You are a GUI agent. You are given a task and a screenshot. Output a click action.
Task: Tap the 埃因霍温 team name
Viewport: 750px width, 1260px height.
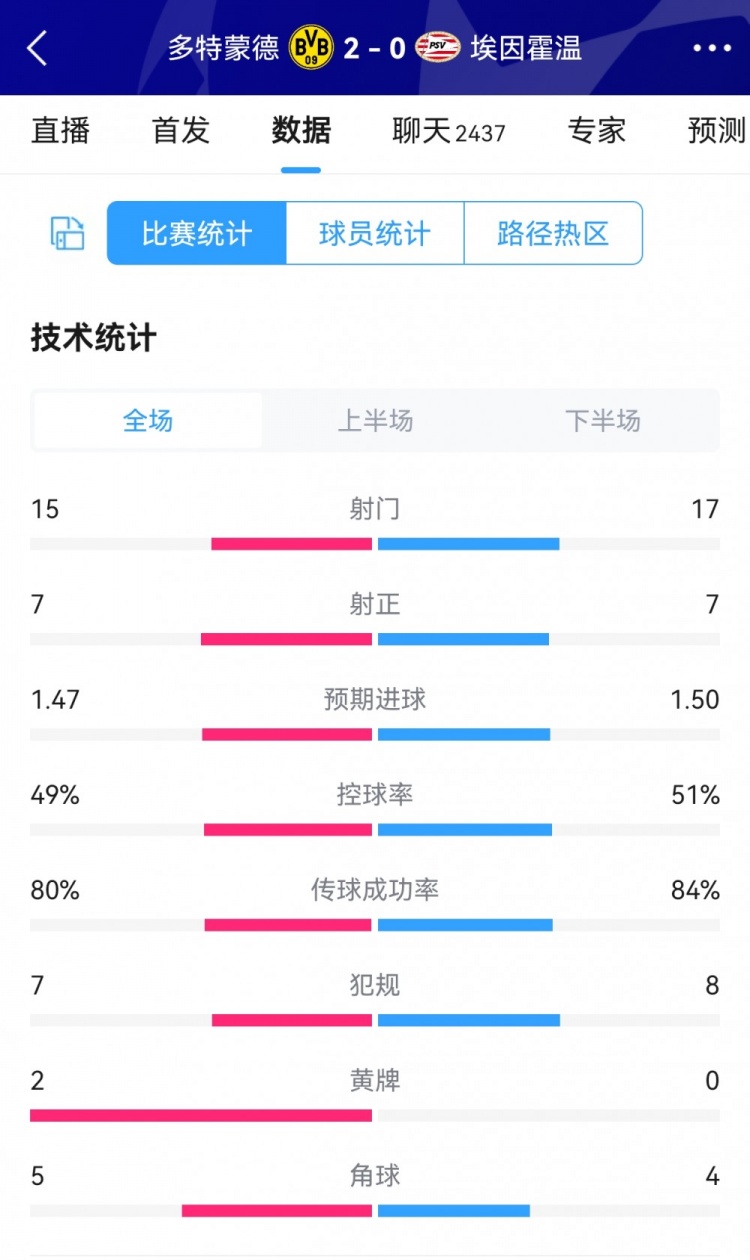pos(526,48)
